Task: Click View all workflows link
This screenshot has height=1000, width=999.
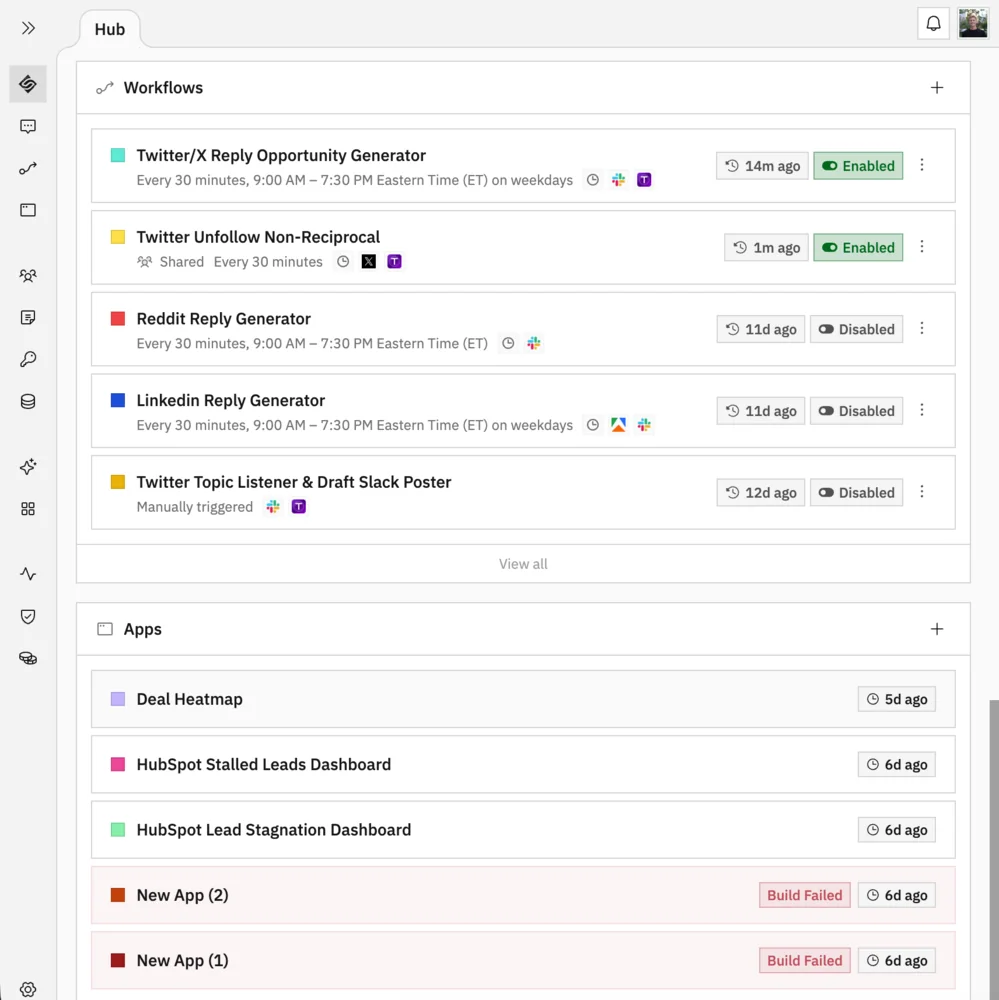Action: point(523,564)
